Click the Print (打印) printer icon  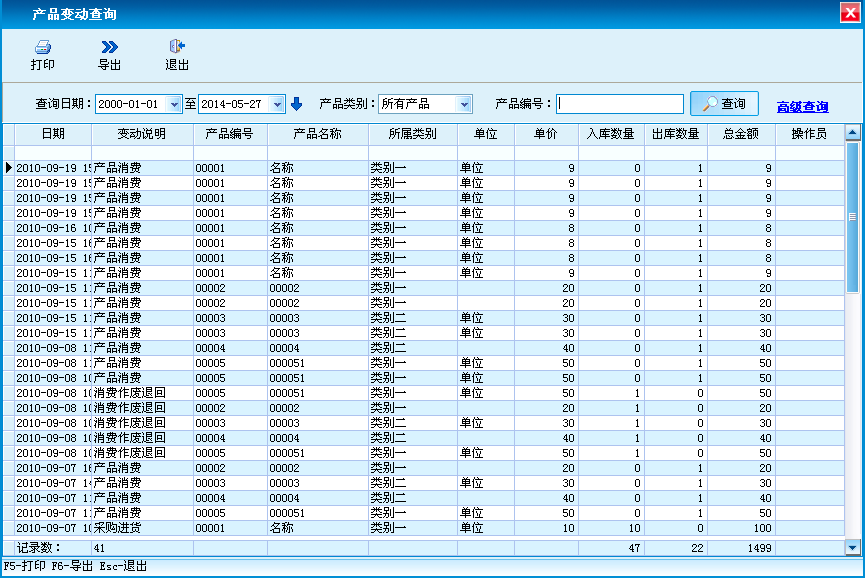42,47
